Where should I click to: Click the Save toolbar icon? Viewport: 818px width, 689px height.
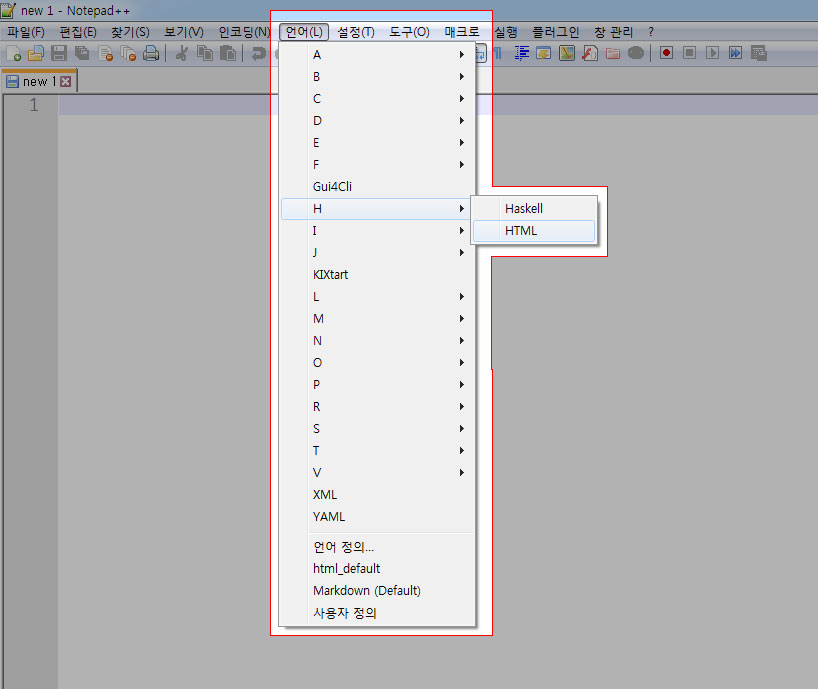59,53
